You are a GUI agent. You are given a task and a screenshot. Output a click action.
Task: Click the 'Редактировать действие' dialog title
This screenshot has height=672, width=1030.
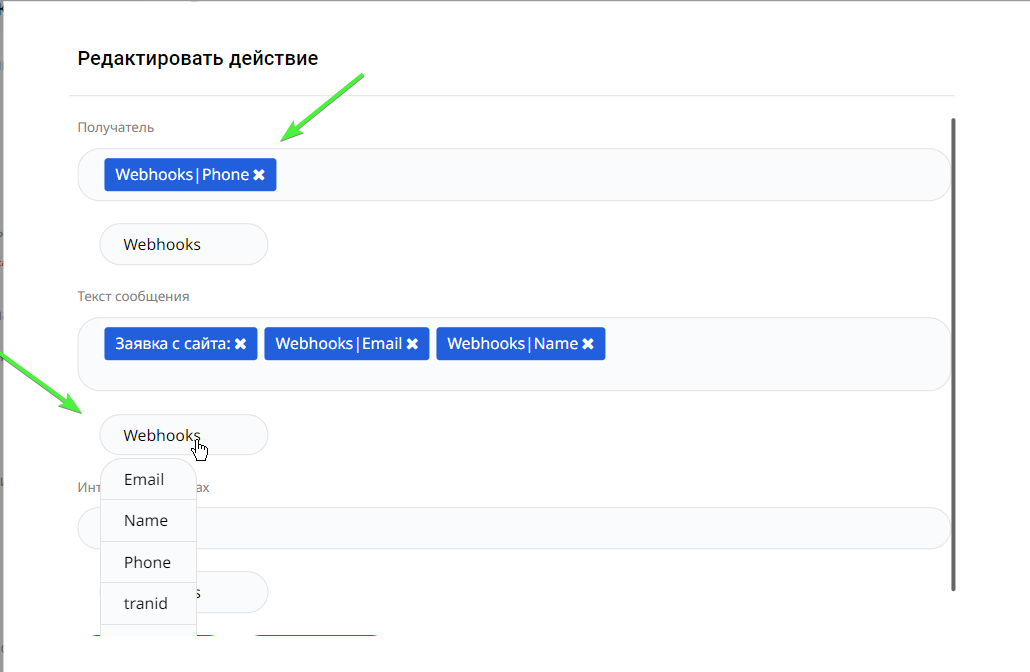click(x=198, y=59)
